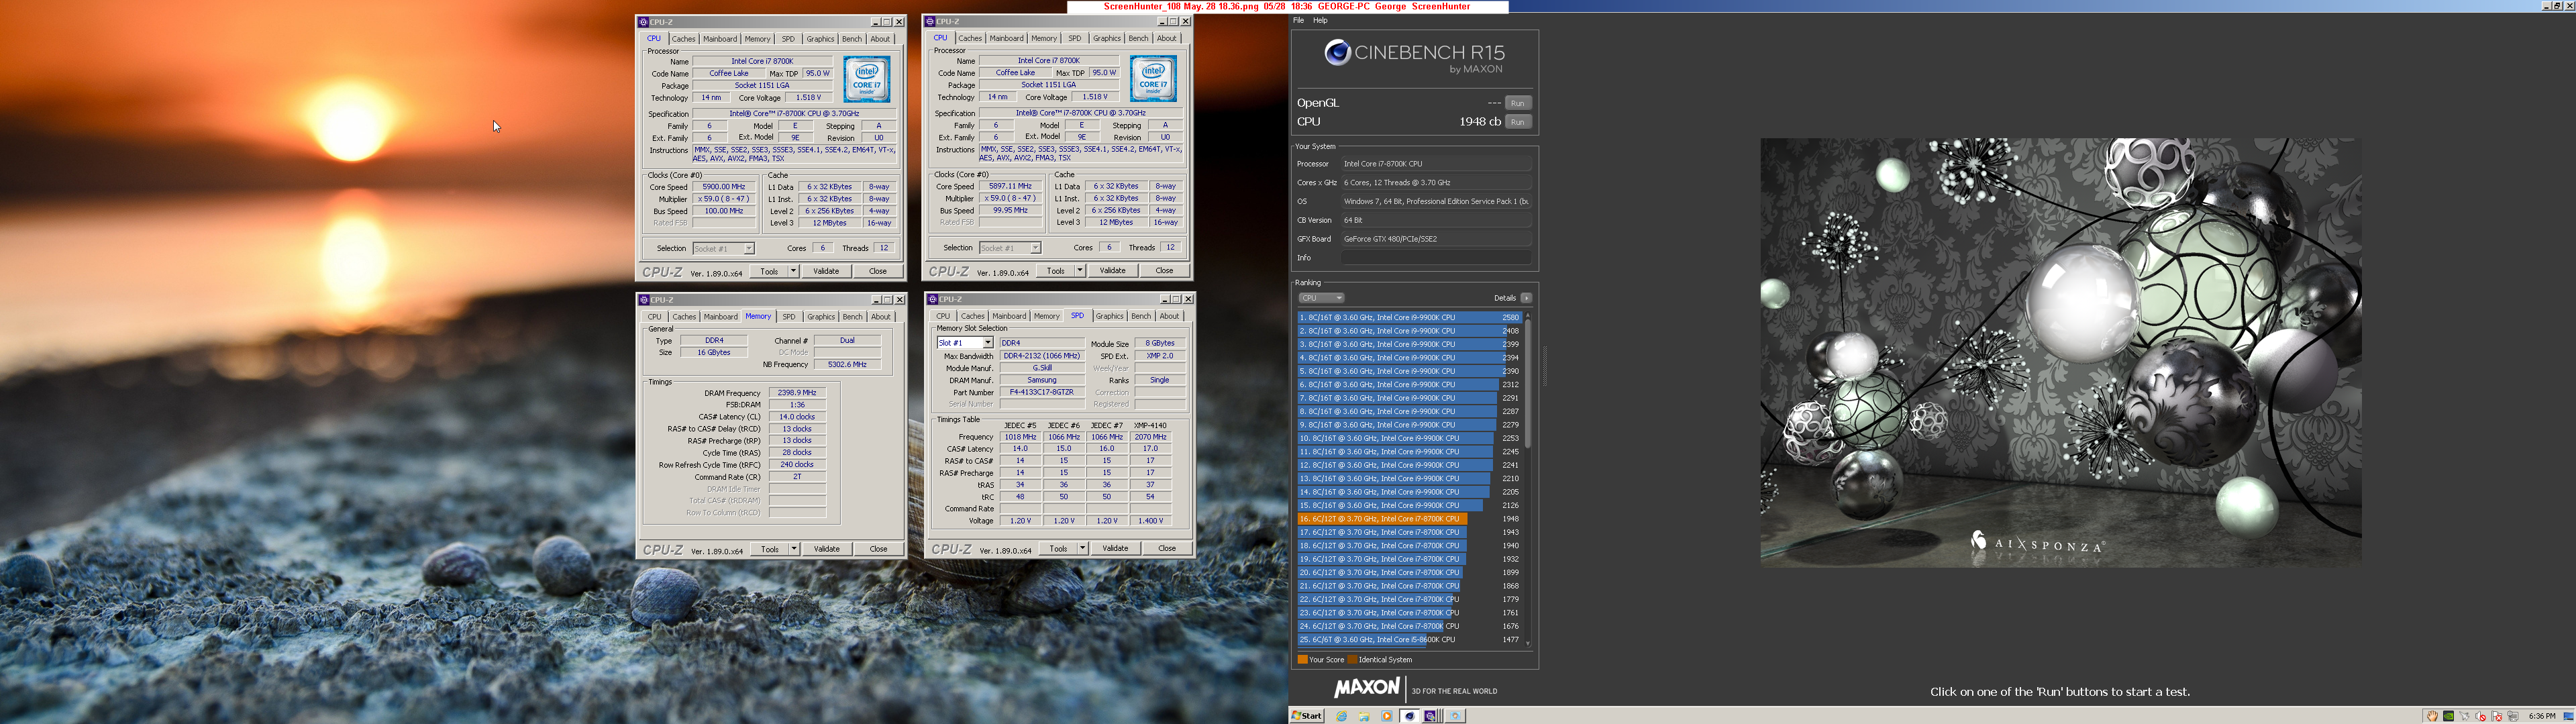Click scroll-down arrow of Cinebench ranking list
This screenshot has height=724, width=2576.
click(1527, 643)
